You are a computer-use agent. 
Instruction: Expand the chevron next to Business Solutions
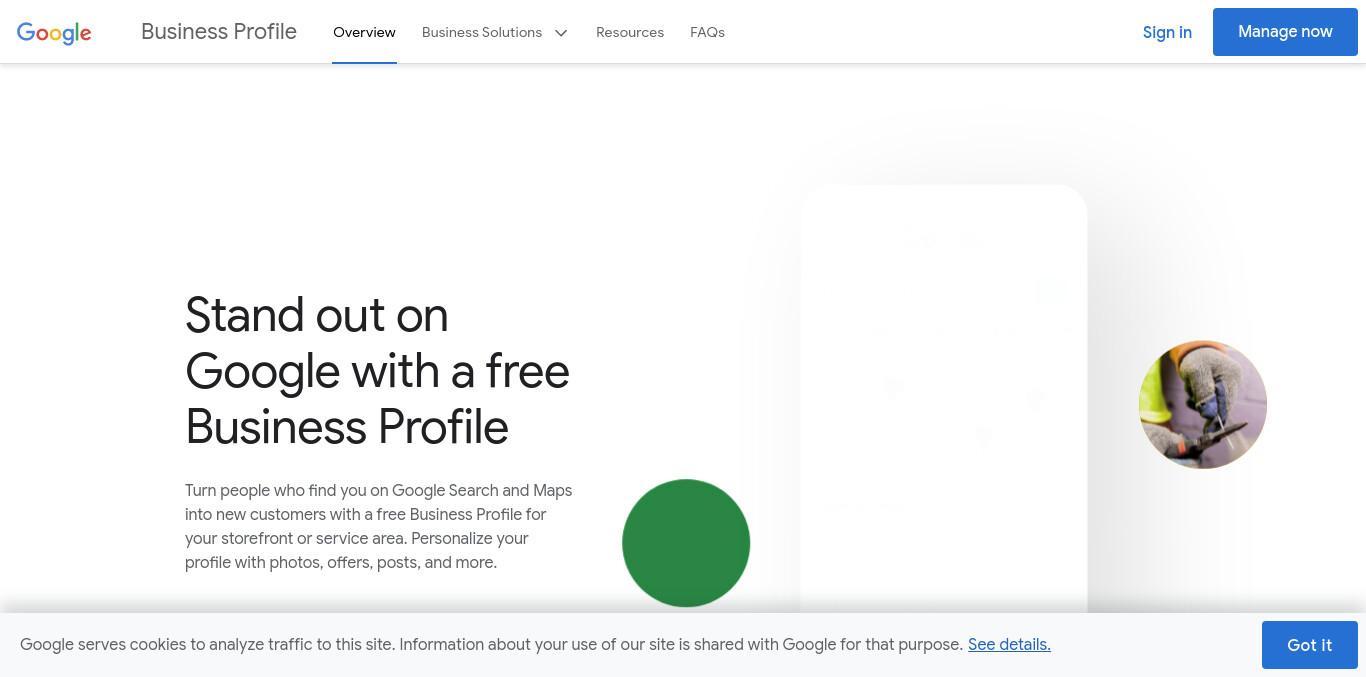[561, 33]
